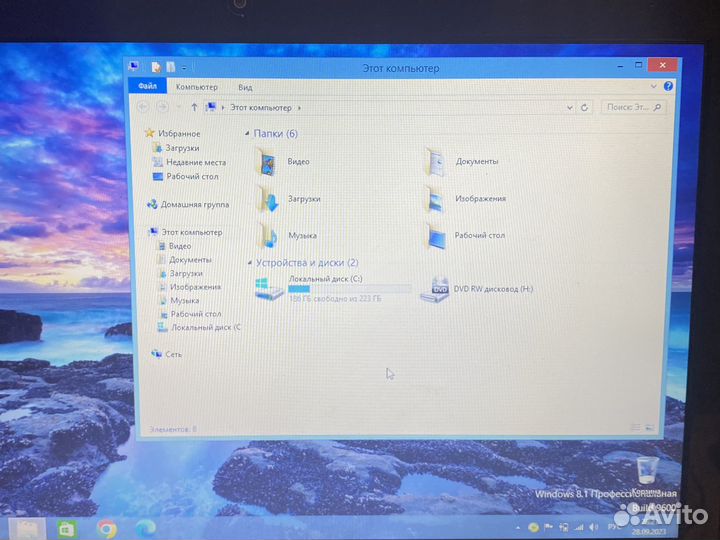This screenshot has width=720, height=540.
Task: Open Customize Quick Access Toolbar dropdown
Action: coord(184,68)
